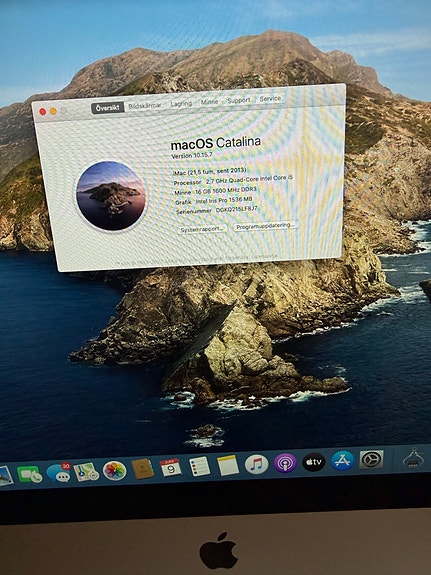This screenshot has width=431, height=575.
Task: Click the 16 GB 1600 MHz DDR3 value
Action: pyautogui.click(x=226, y=190)
